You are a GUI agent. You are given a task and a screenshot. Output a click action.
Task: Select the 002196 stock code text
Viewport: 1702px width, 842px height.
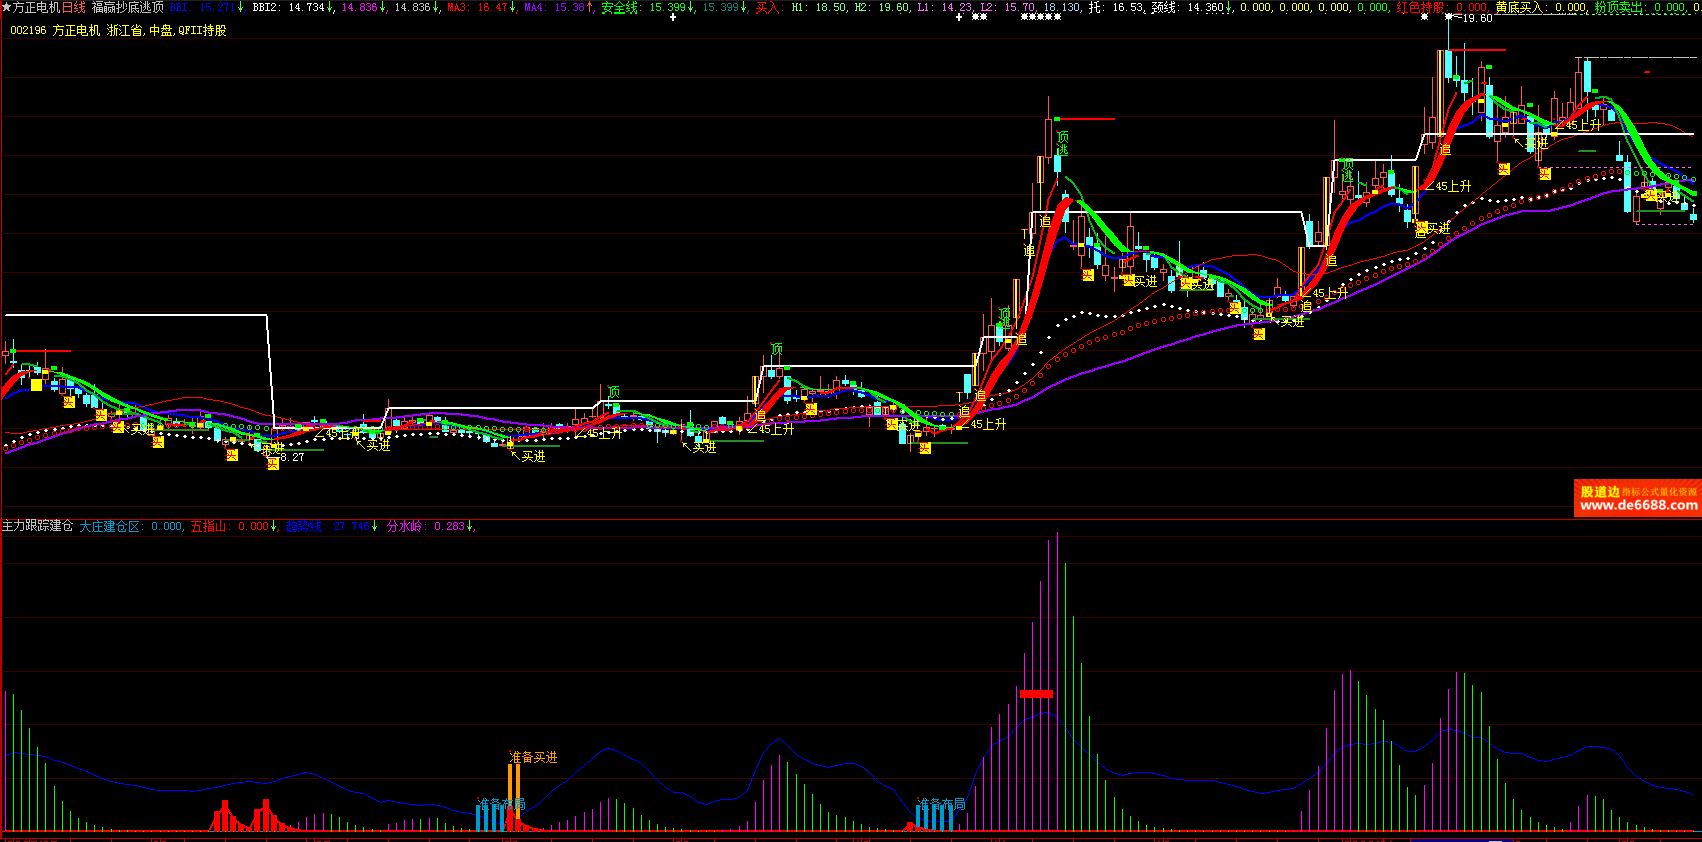28,30
